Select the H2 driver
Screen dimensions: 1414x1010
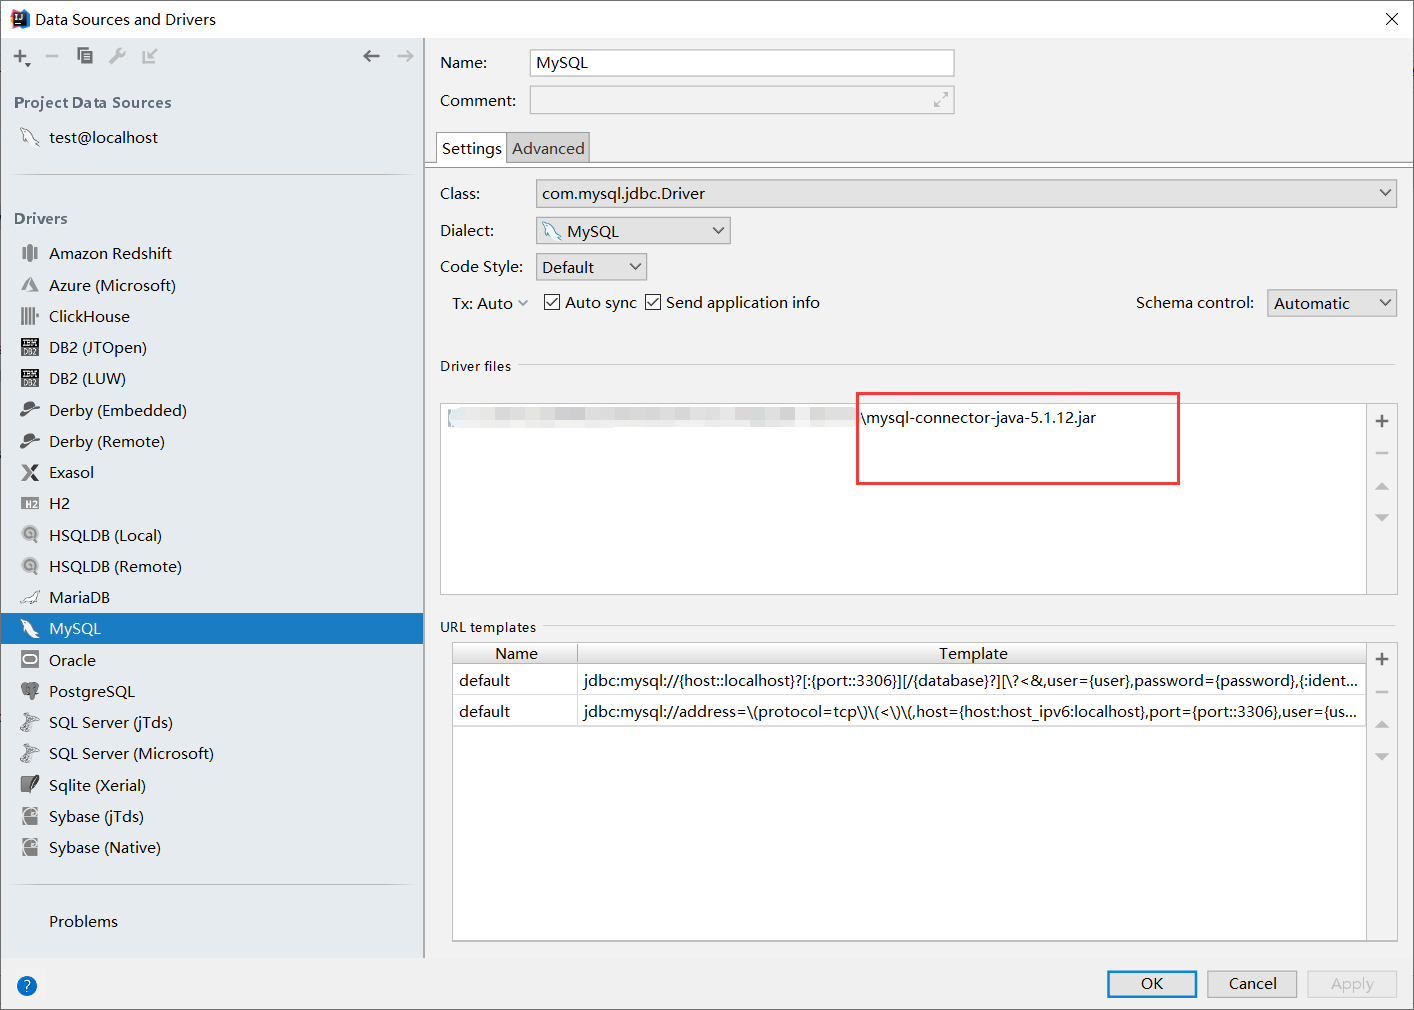tap(212, 503)
